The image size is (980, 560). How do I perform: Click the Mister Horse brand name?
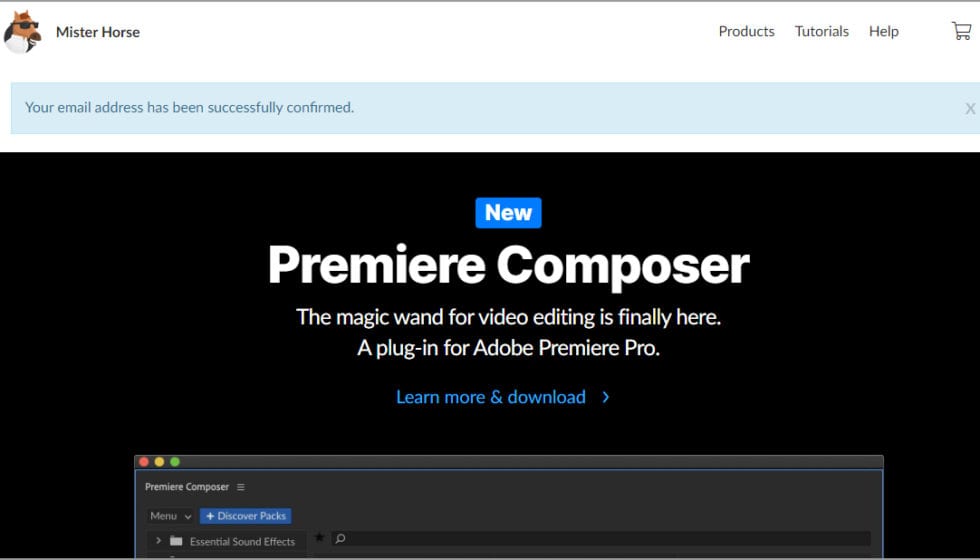(x=98, y=32)
